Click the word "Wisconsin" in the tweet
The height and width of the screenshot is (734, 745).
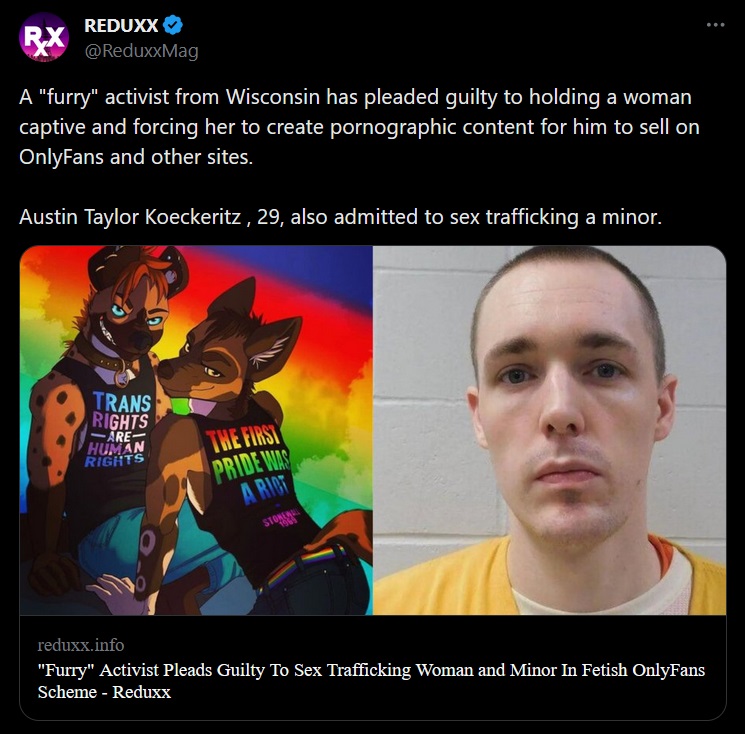273,97
